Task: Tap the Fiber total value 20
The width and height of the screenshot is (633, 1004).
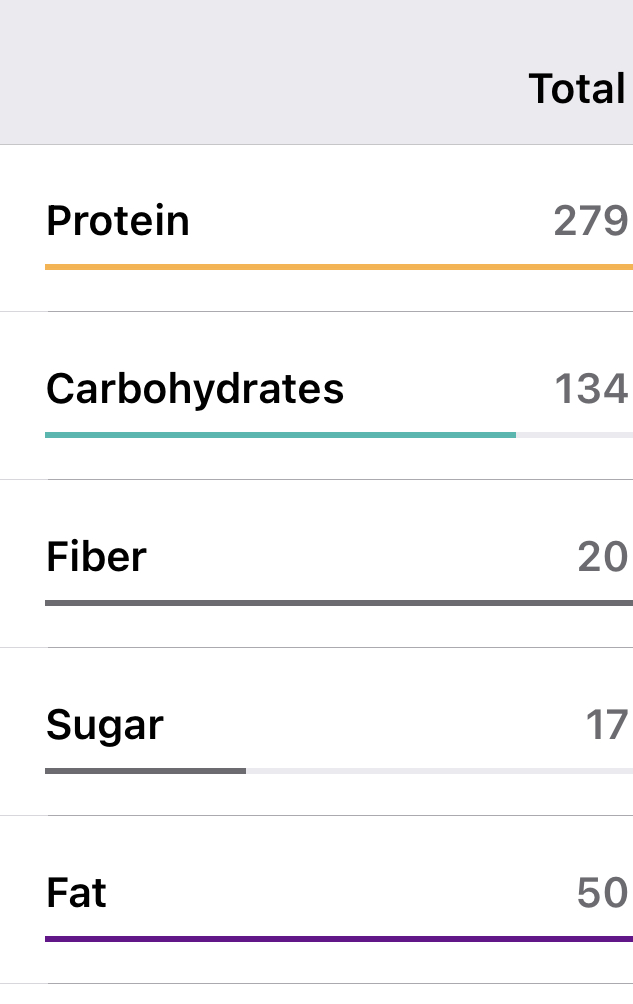Action: coord(602,557)
